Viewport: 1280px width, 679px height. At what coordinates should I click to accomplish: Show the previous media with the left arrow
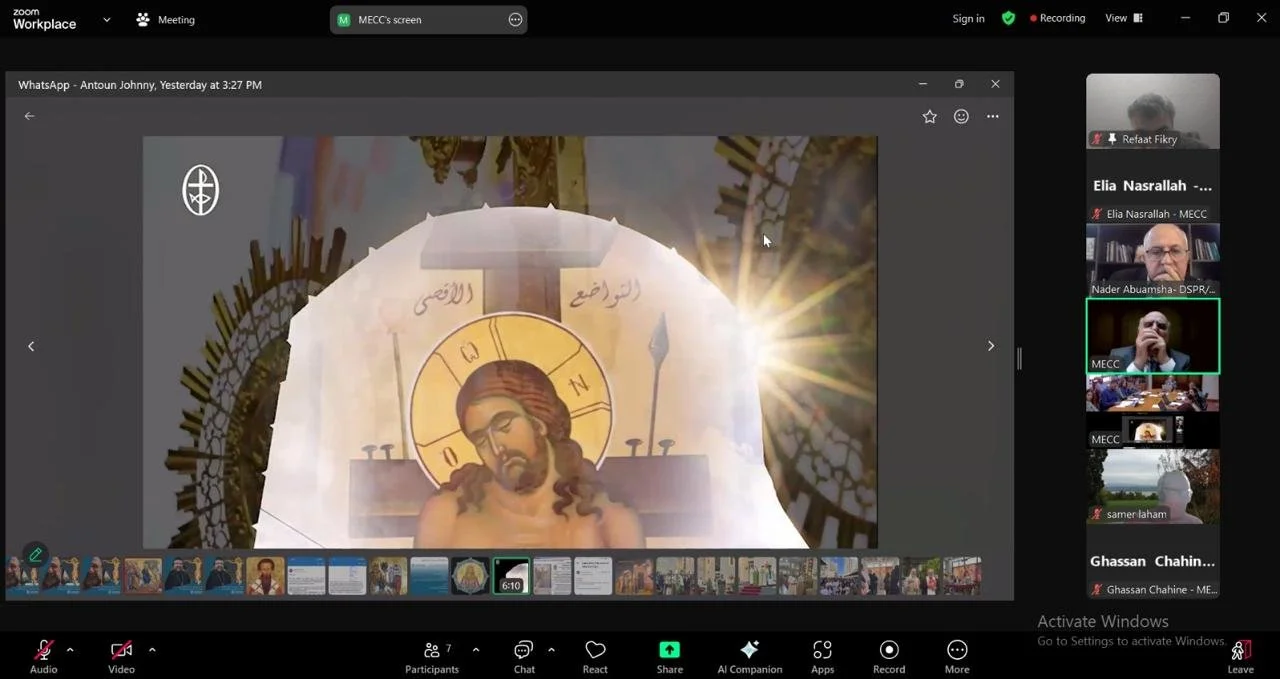click(31, 346)
